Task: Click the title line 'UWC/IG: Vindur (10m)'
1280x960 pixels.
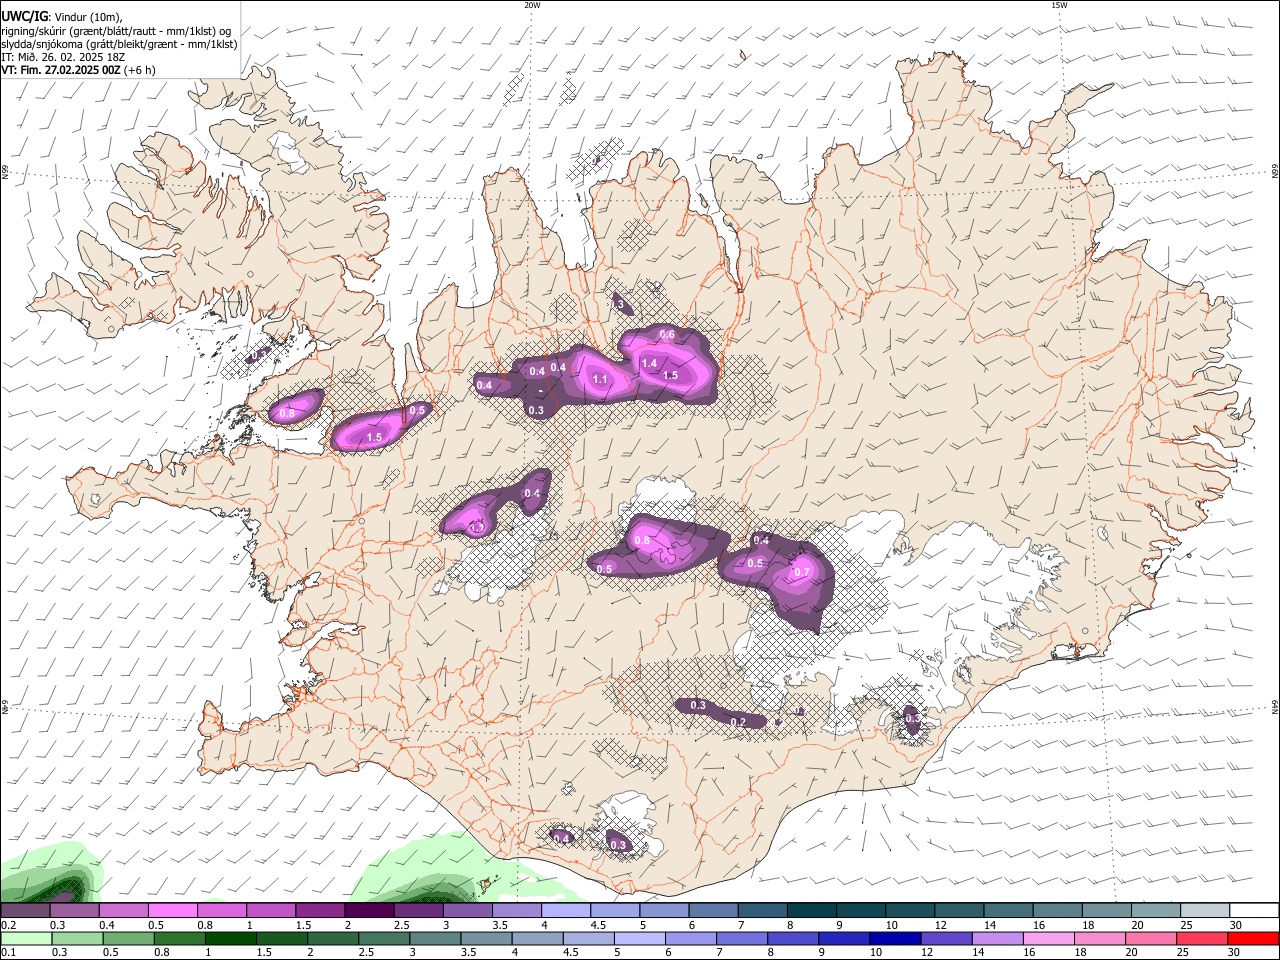Action: [62, 16]
